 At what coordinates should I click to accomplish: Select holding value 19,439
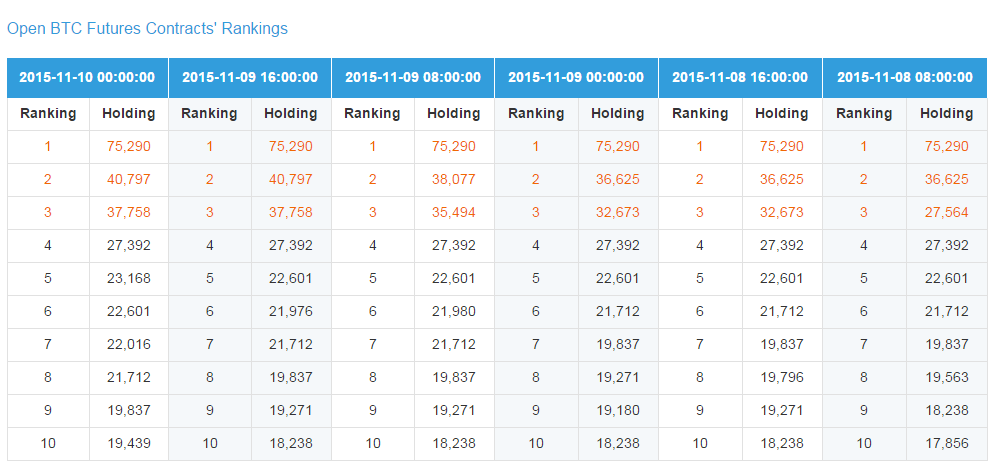[129, 444]
